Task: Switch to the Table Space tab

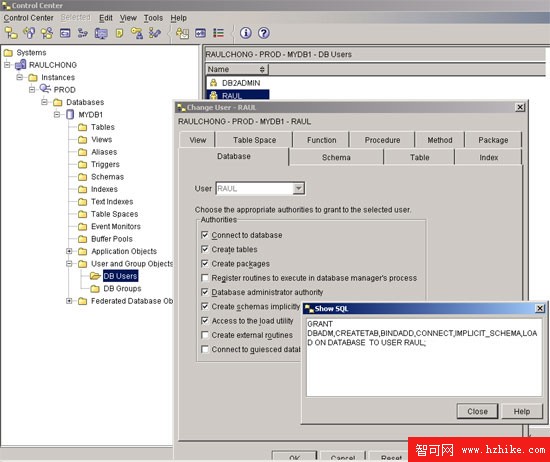Action: pyautogui.click(x=254, y=140)
